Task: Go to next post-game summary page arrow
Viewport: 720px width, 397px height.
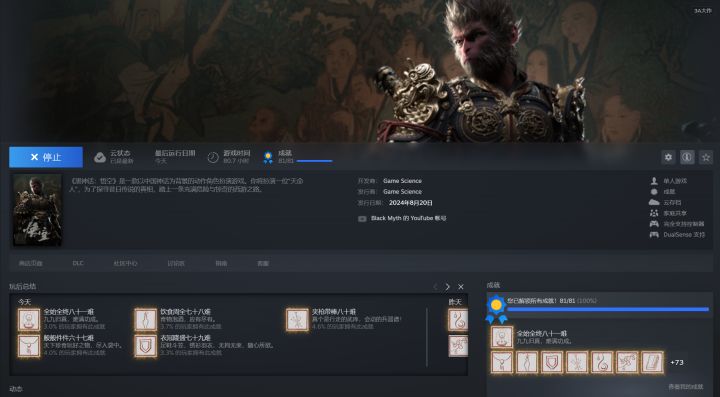Action: (x=448, y=287)
